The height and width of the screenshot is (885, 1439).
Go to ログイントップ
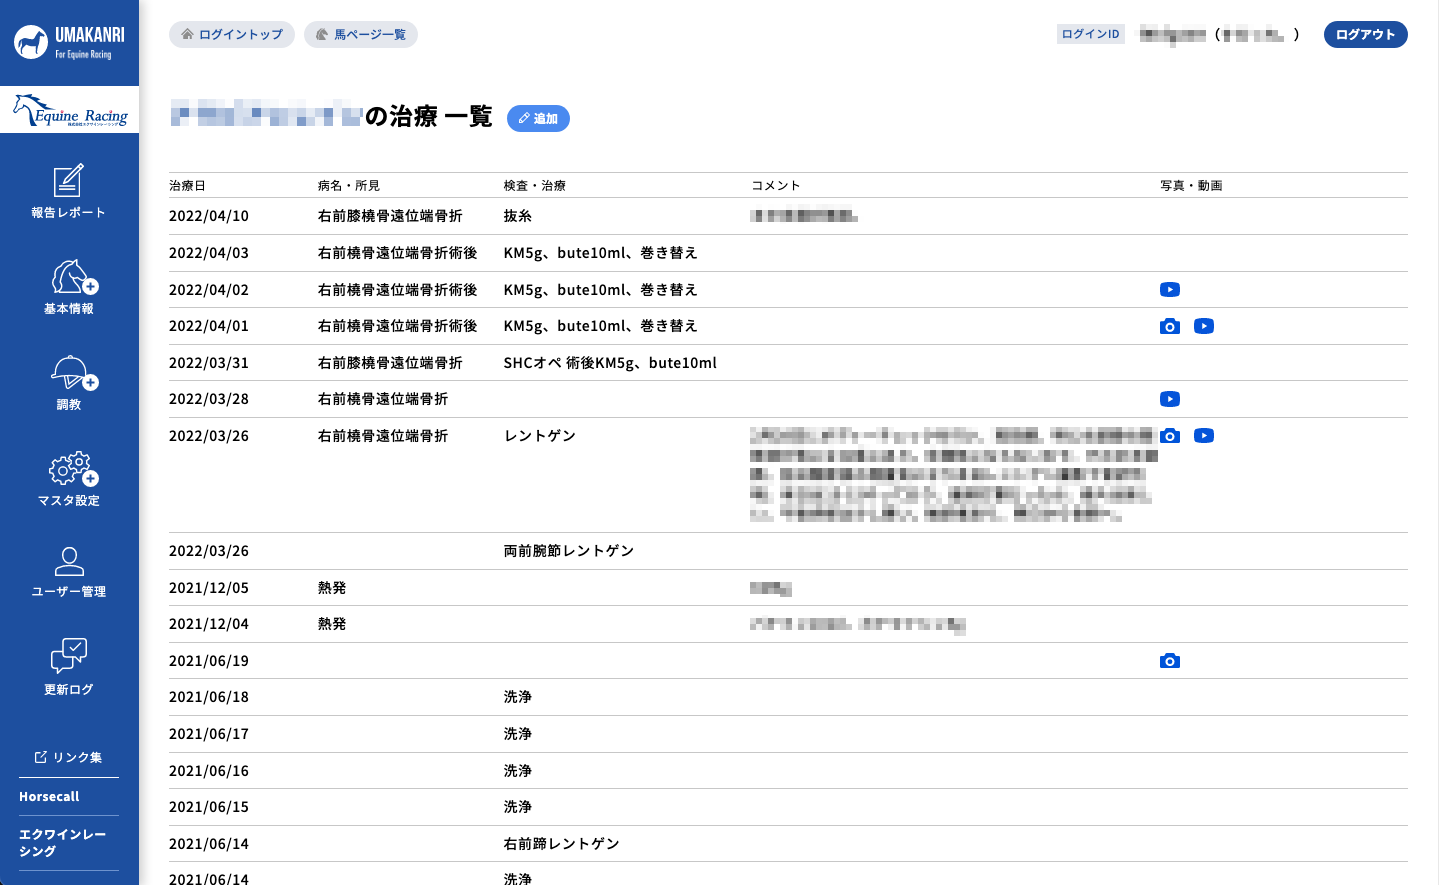click(x=231, y=33)
